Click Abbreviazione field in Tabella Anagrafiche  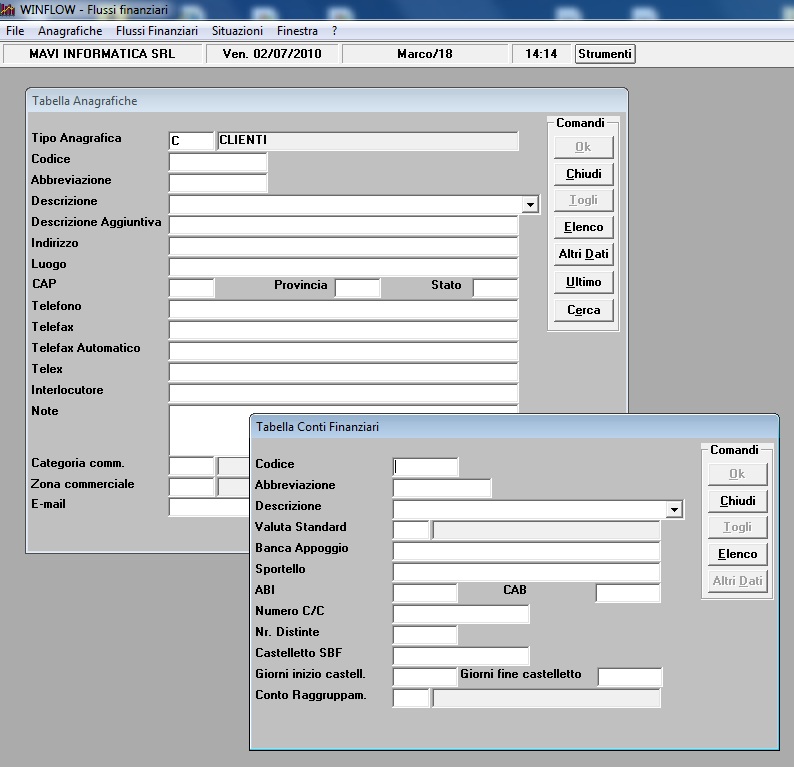pyautogui.click(x=218, y=183)
